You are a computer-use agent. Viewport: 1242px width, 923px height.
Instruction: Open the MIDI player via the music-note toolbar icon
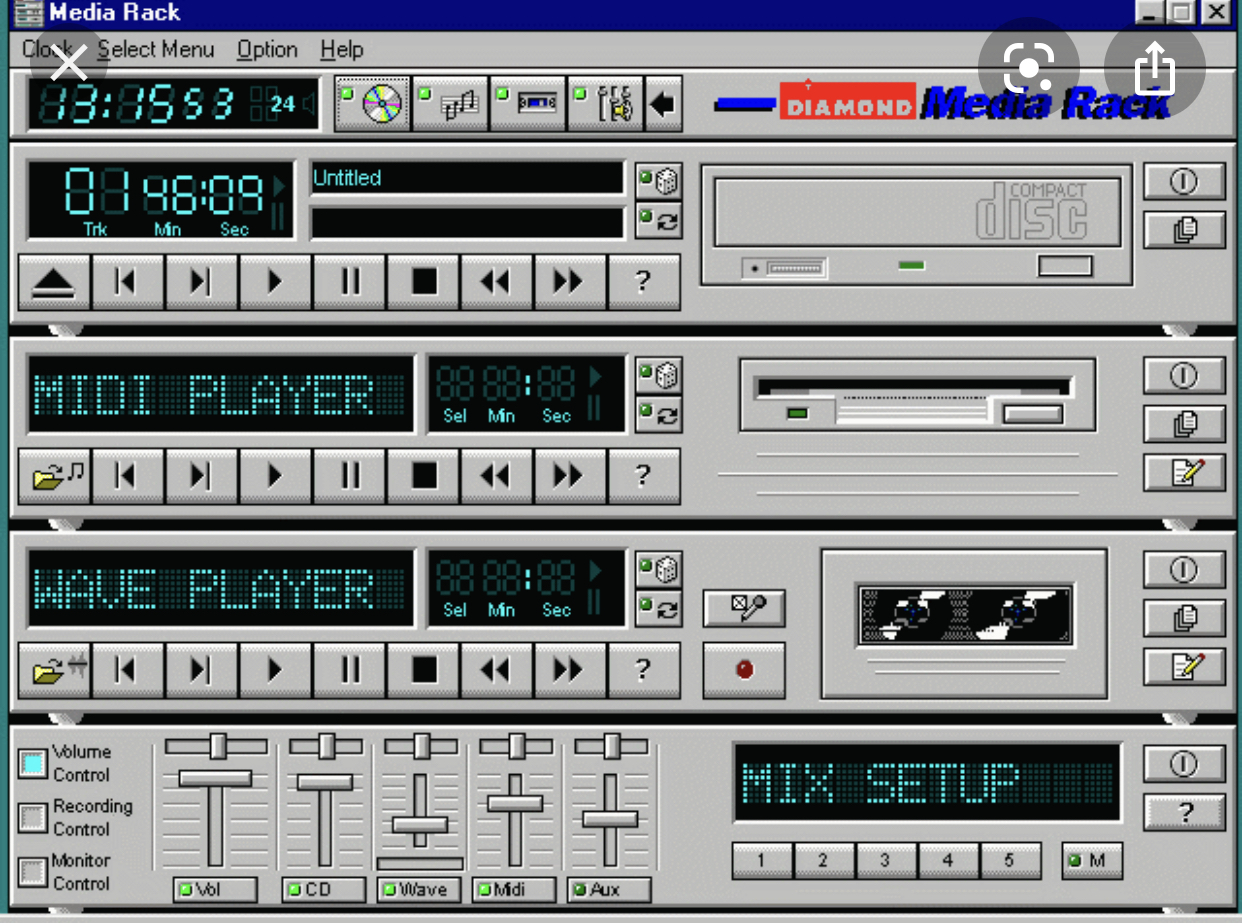point(458,103)
